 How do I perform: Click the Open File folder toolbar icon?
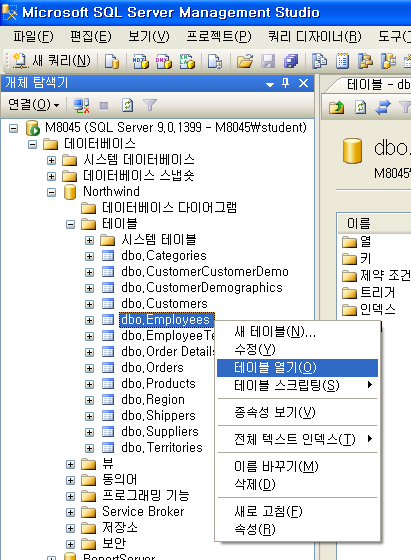(245, 61)
